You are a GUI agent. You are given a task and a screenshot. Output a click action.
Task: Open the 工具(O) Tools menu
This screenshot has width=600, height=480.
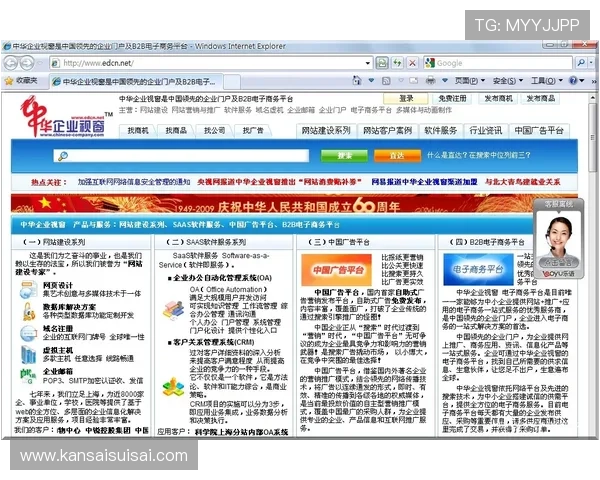click(x=546, y=81)
